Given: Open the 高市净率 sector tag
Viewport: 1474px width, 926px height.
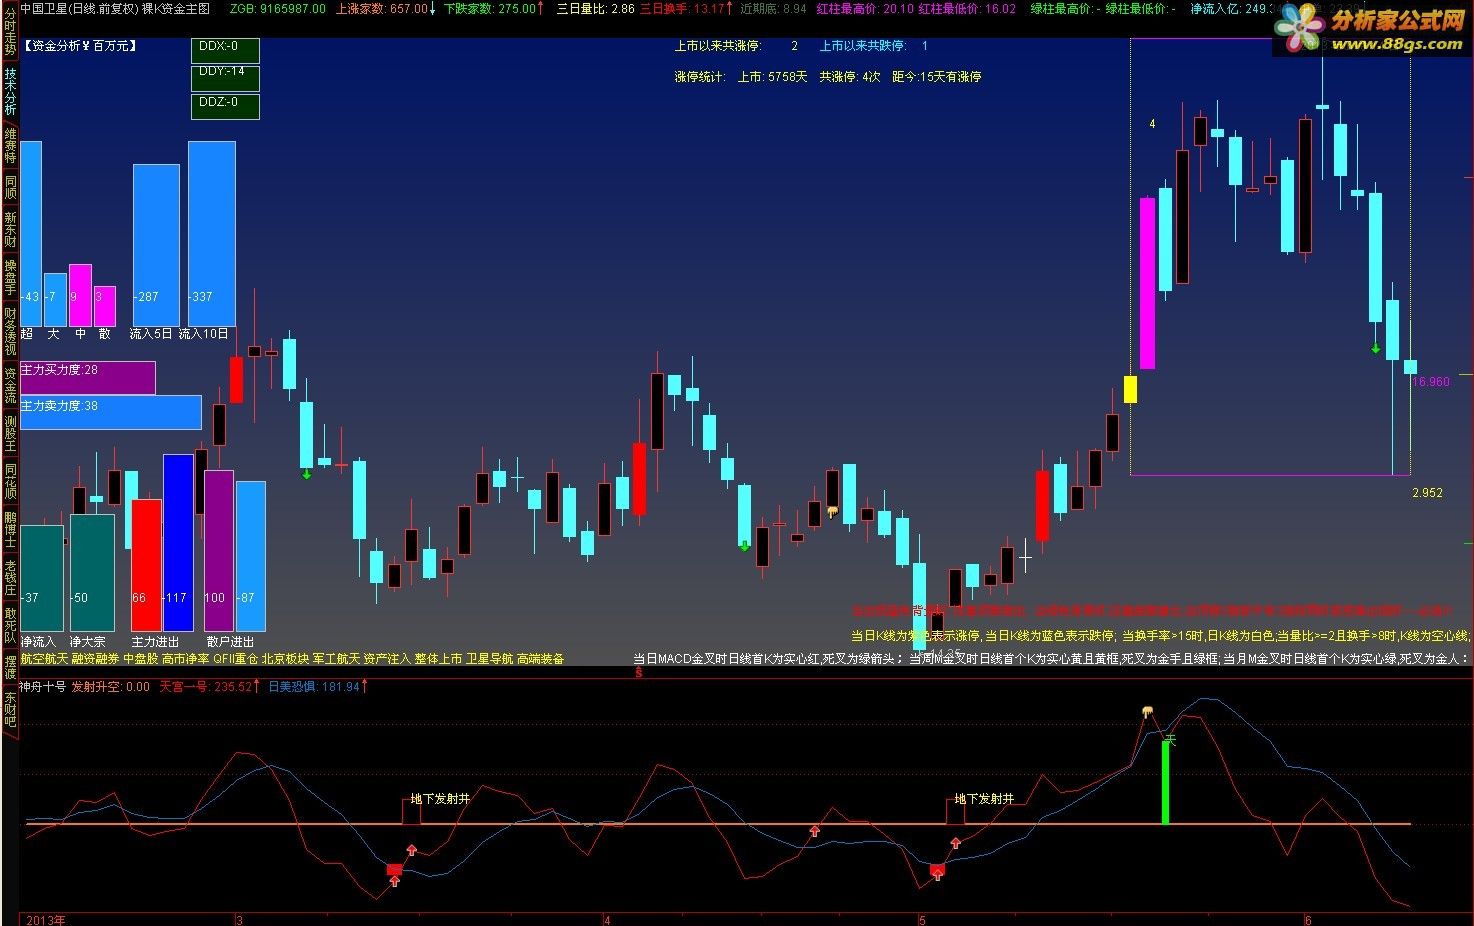Looking at the screenshot, I should click(x=185, y=659).
